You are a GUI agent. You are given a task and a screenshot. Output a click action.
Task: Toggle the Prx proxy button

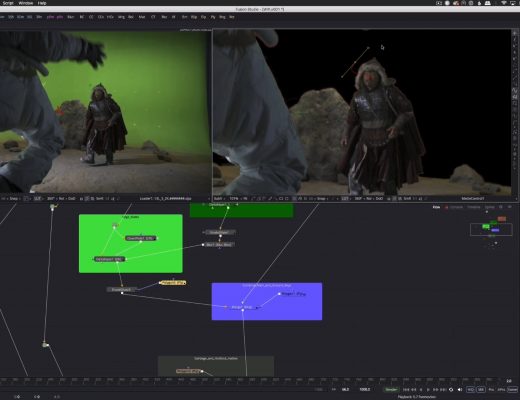click(x=491, y=389)
